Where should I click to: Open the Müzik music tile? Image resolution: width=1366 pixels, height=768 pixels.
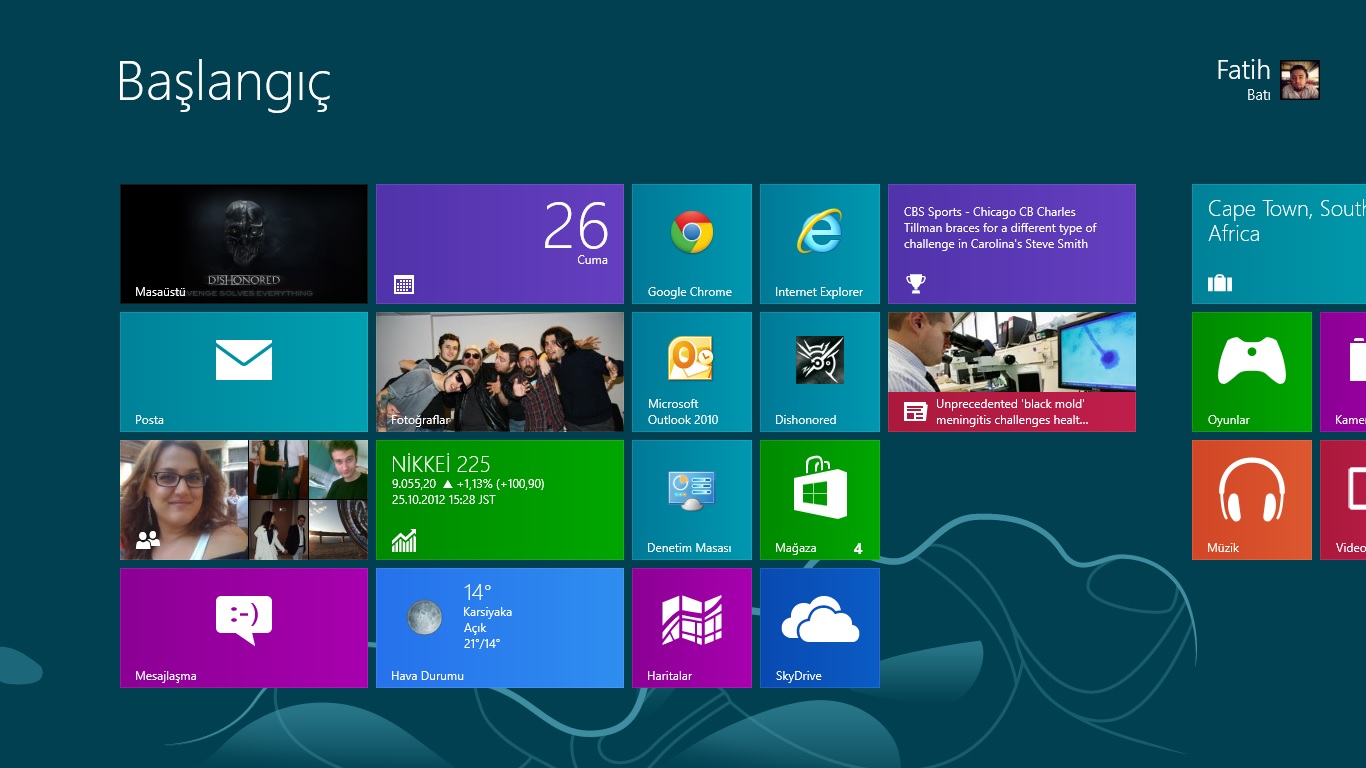pos(1252,500)
